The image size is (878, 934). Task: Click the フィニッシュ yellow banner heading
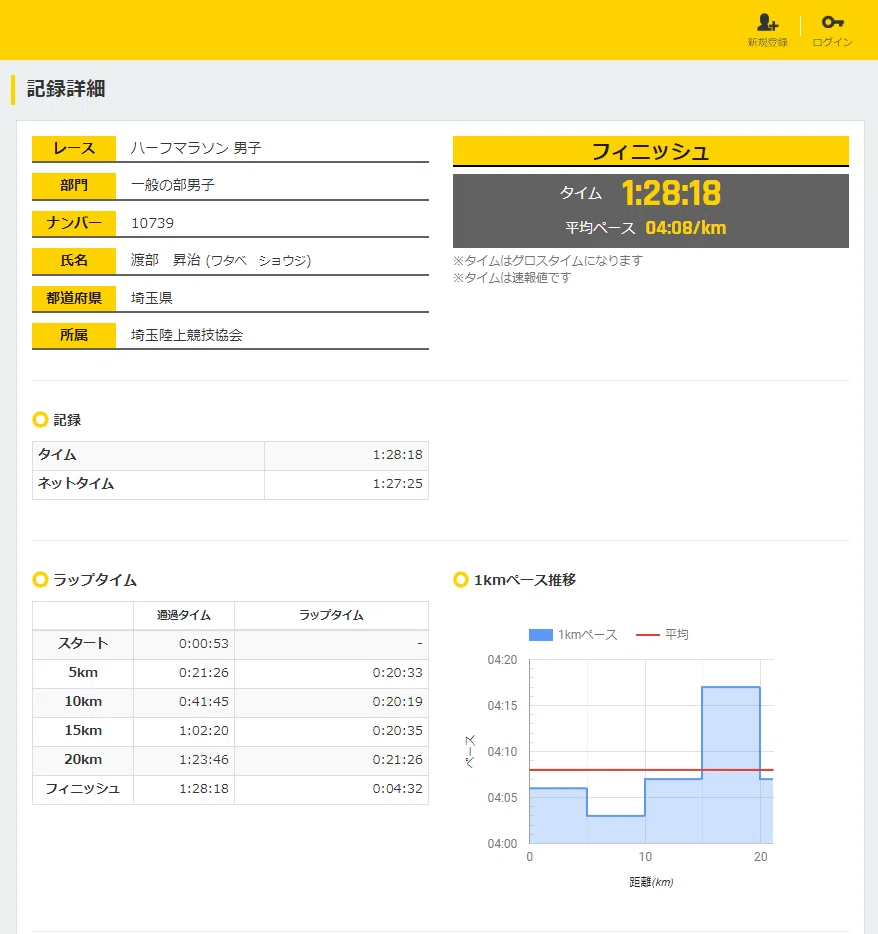[650, 151]
